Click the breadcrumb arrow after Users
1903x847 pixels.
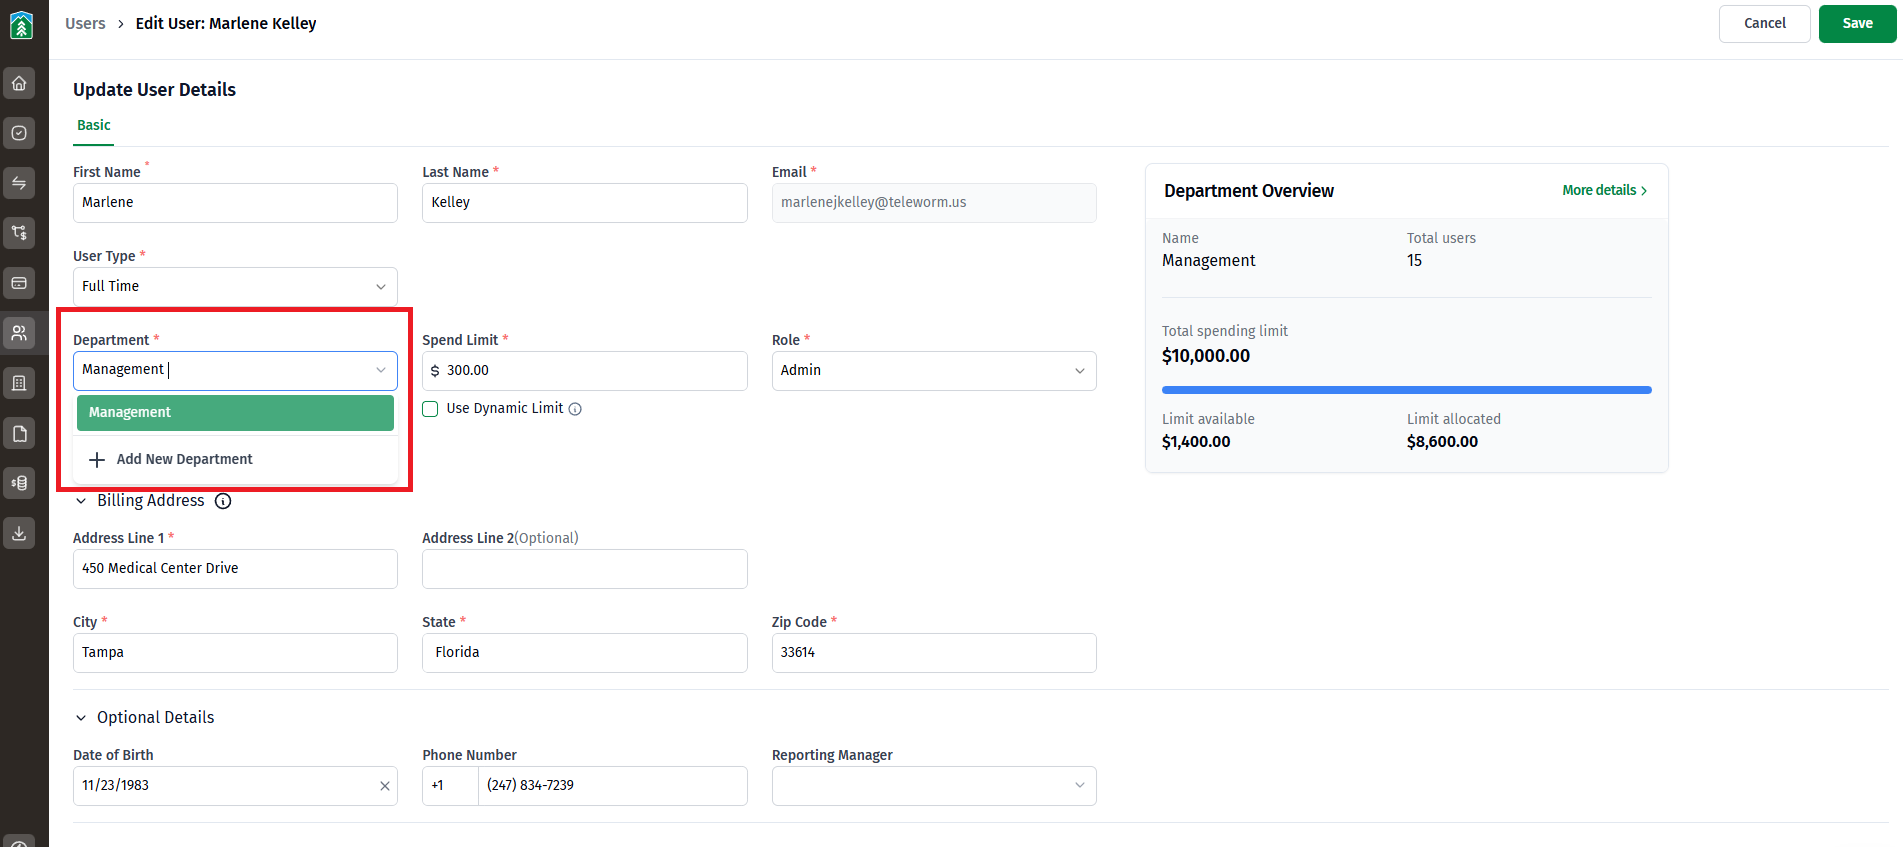121,24
